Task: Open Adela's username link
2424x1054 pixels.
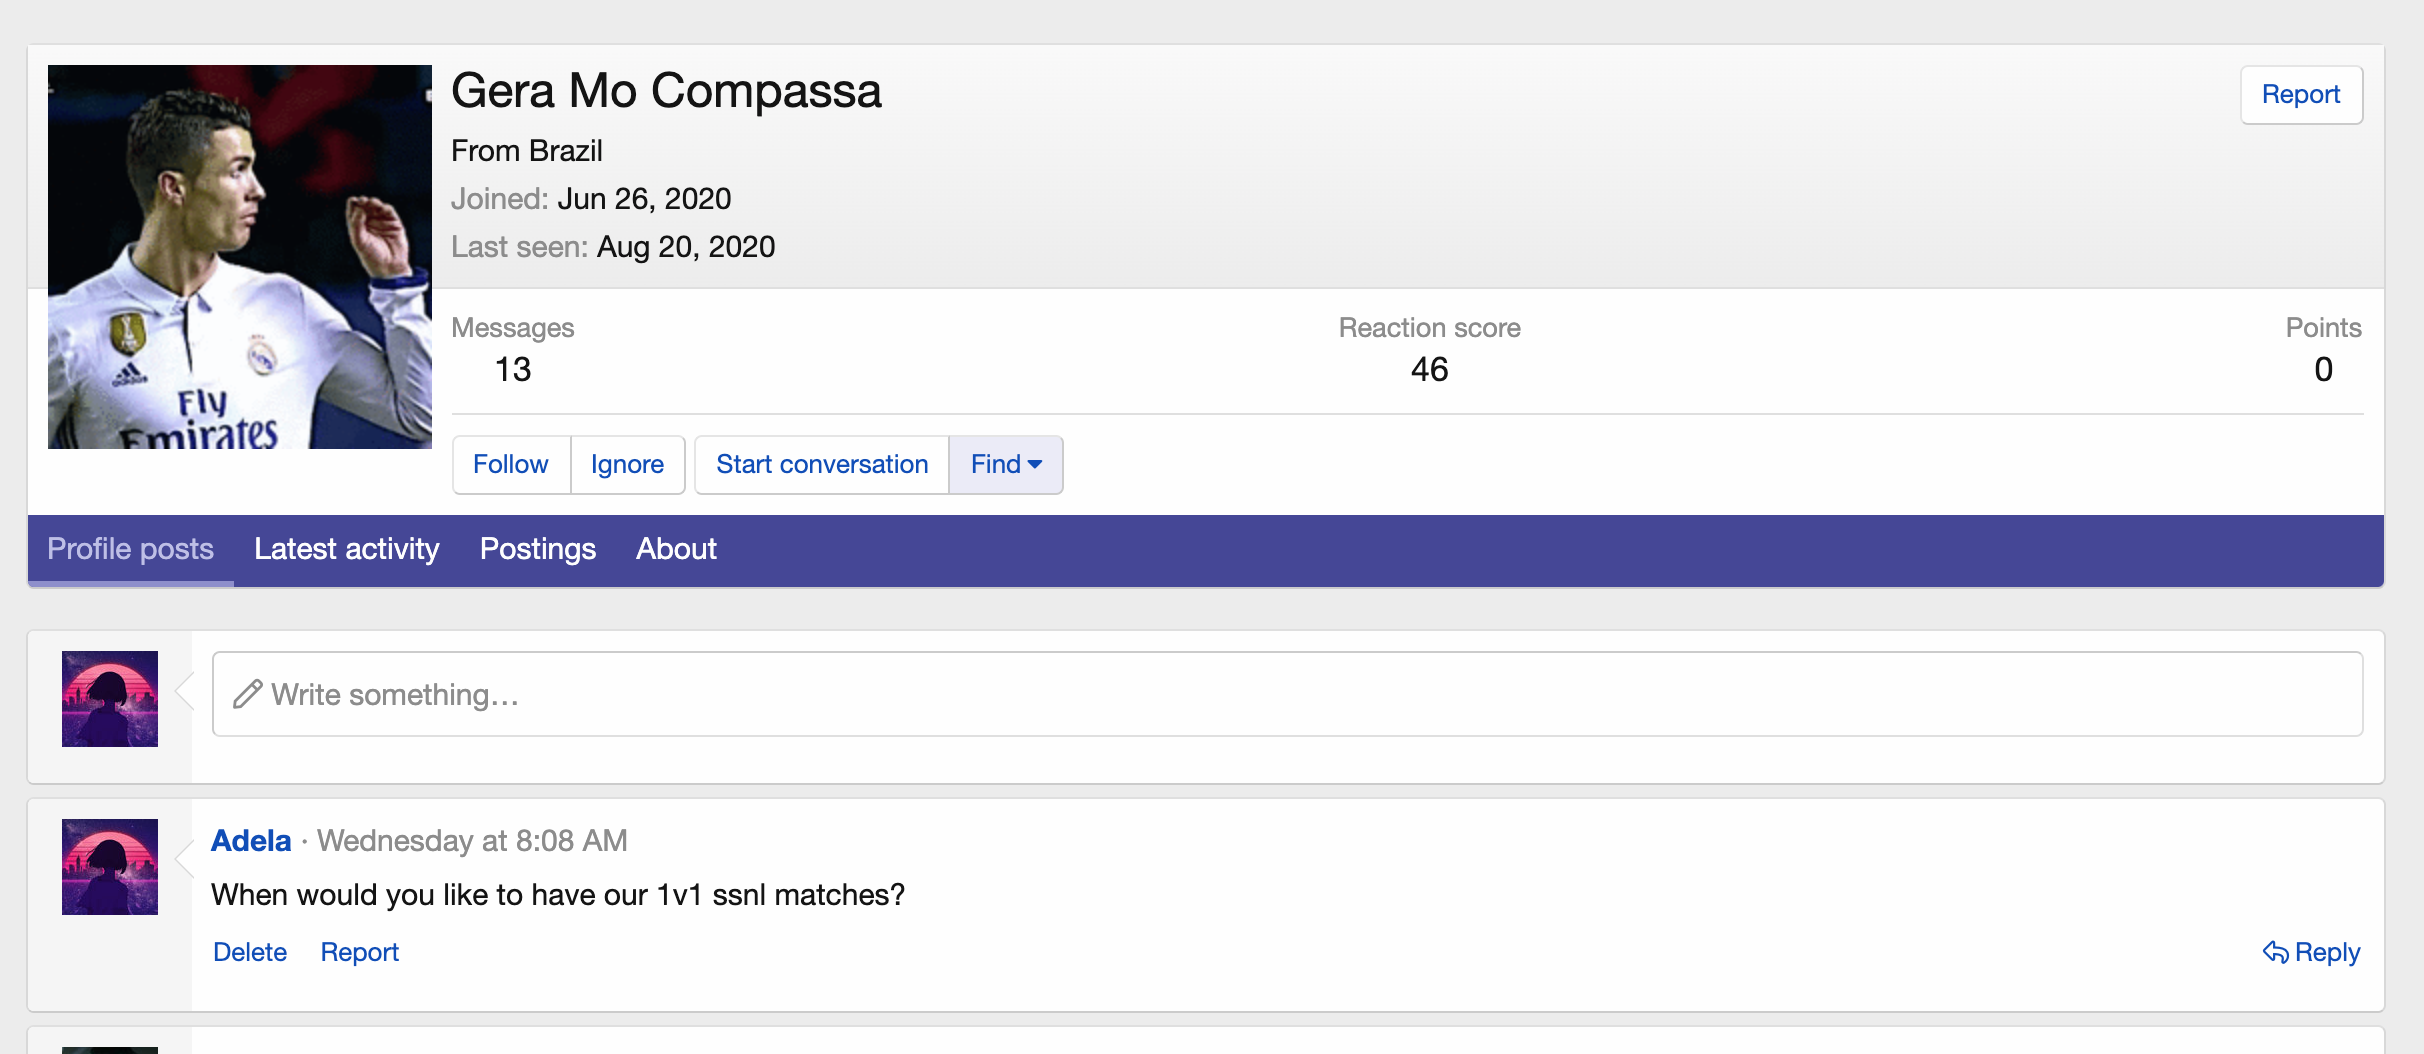Action: pyautogui.click(x=251, y=841)
